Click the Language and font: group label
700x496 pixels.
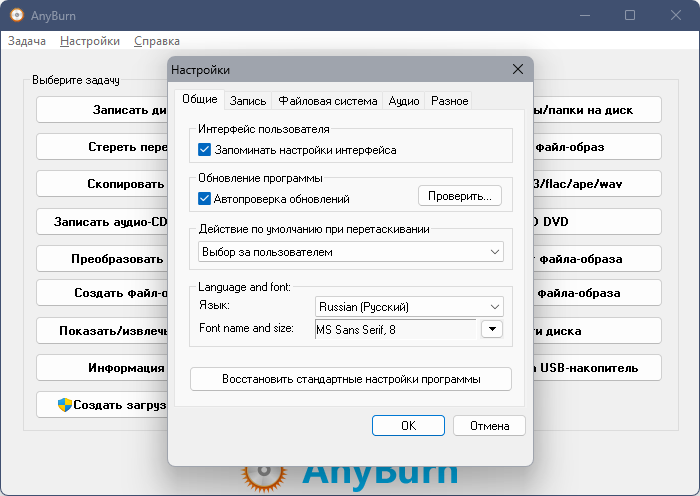244,287
